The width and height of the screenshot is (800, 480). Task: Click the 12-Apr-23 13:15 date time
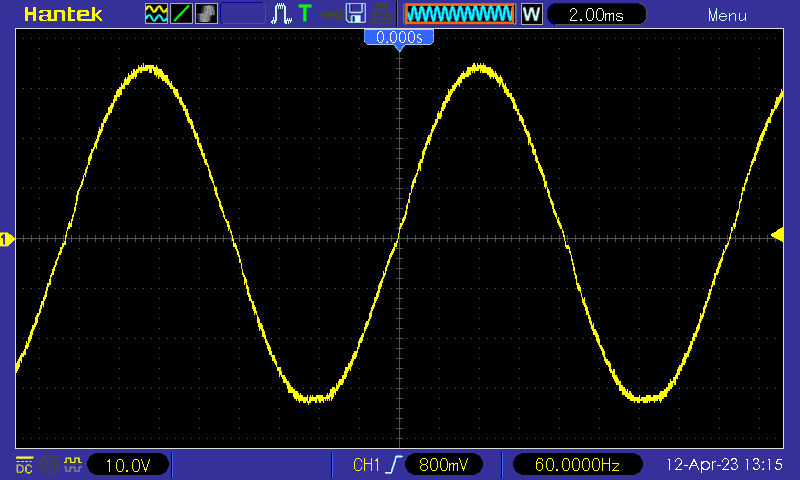click(x=724, y=464)
